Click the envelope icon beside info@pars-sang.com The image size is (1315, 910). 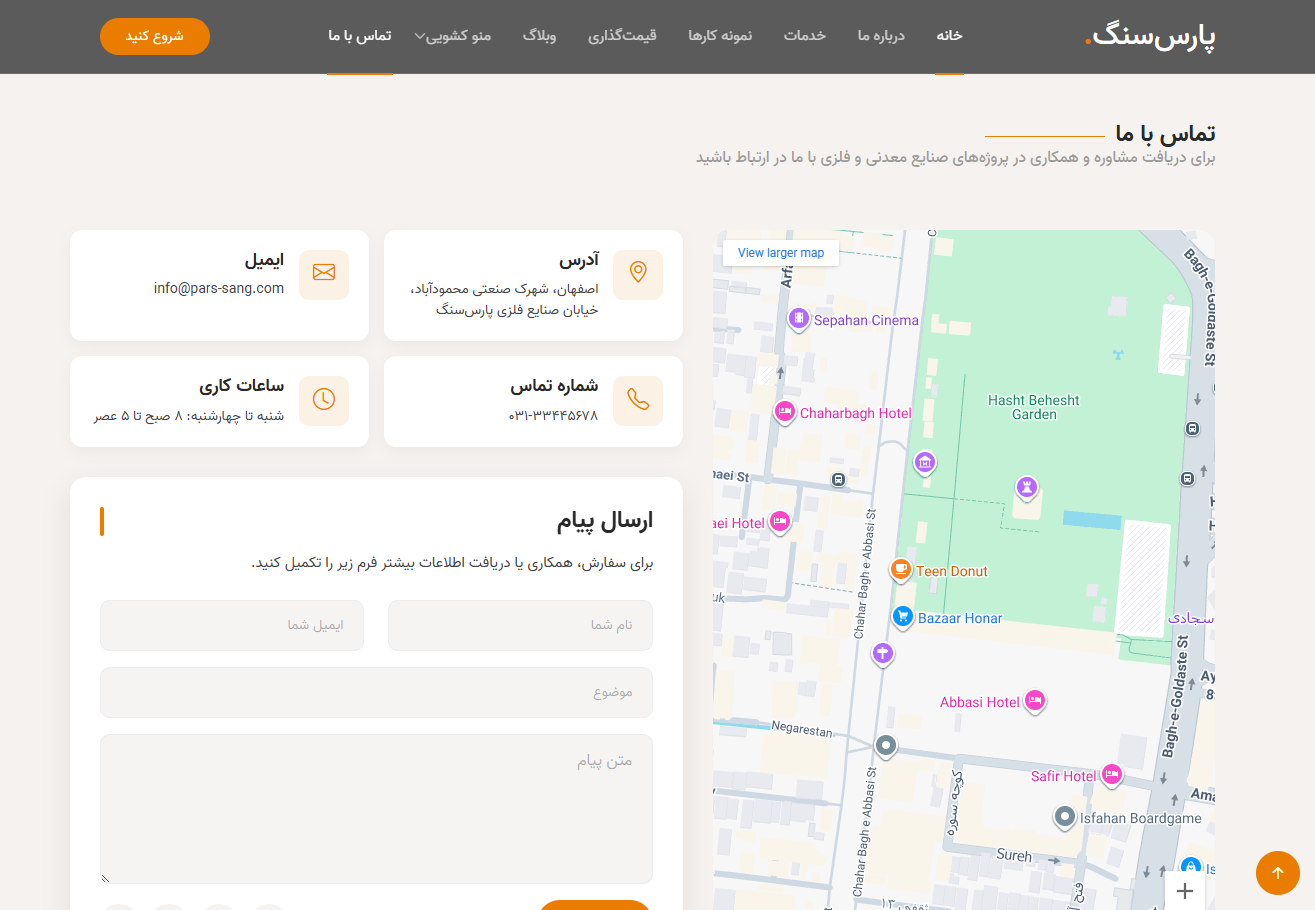click(x=324, y=272)
